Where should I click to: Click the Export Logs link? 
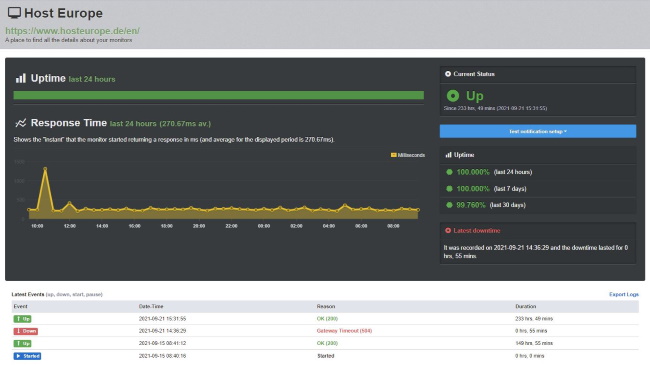623,294
